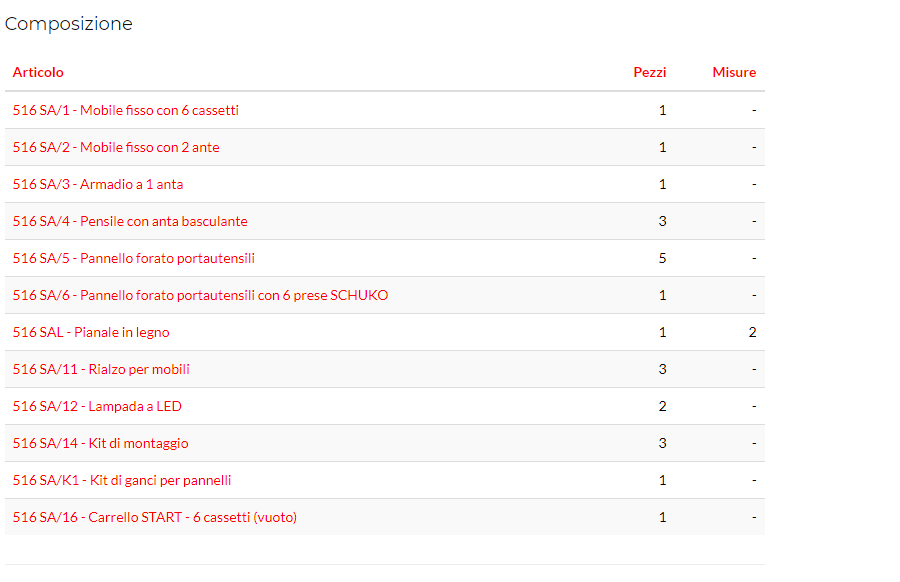Open 516 SA/11 Rialzo per mobili
The image size is (900, 582).
101,369
